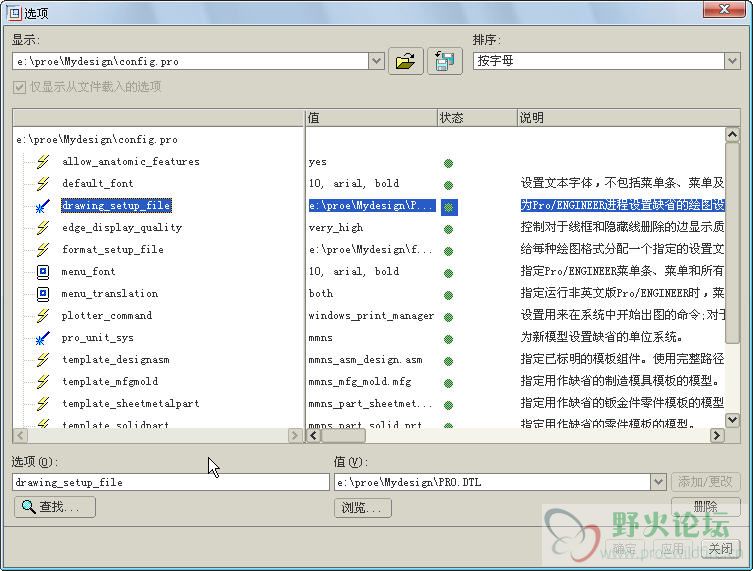Click the green status dot for edge_display_quality

click(449, 230)
